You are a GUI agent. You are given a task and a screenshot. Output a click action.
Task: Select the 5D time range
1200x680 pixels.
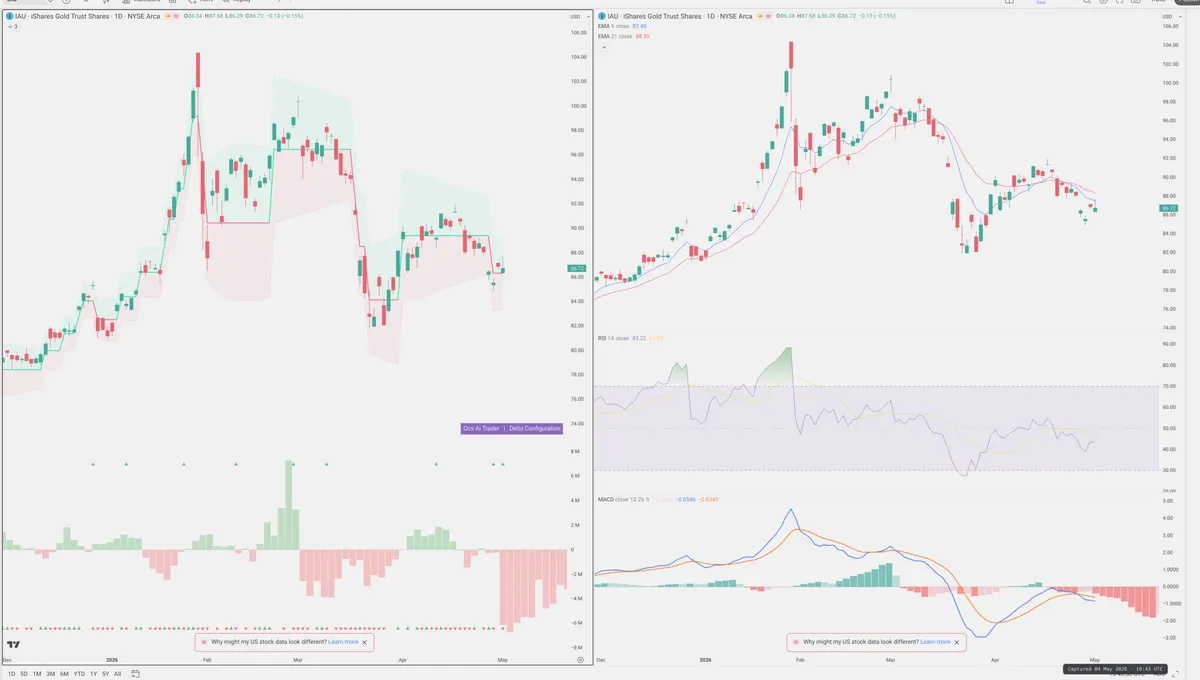tap(25, 674)
